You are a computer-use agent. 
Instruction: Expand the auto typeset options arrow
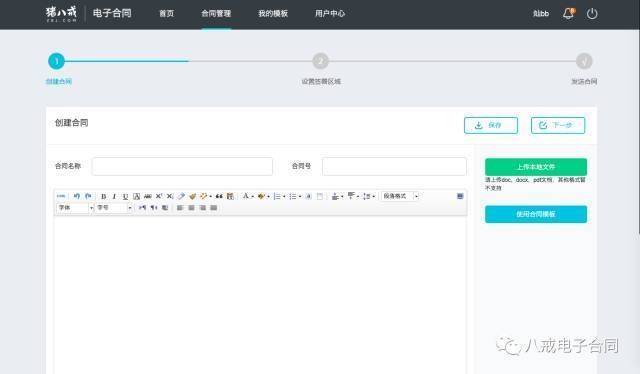pyautogui.click(x=210, y=197)
